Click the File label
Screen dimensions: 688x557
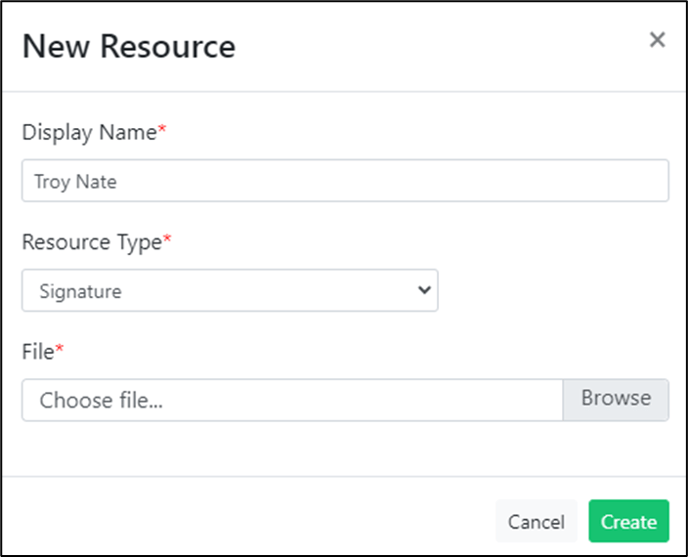[38, 352]
